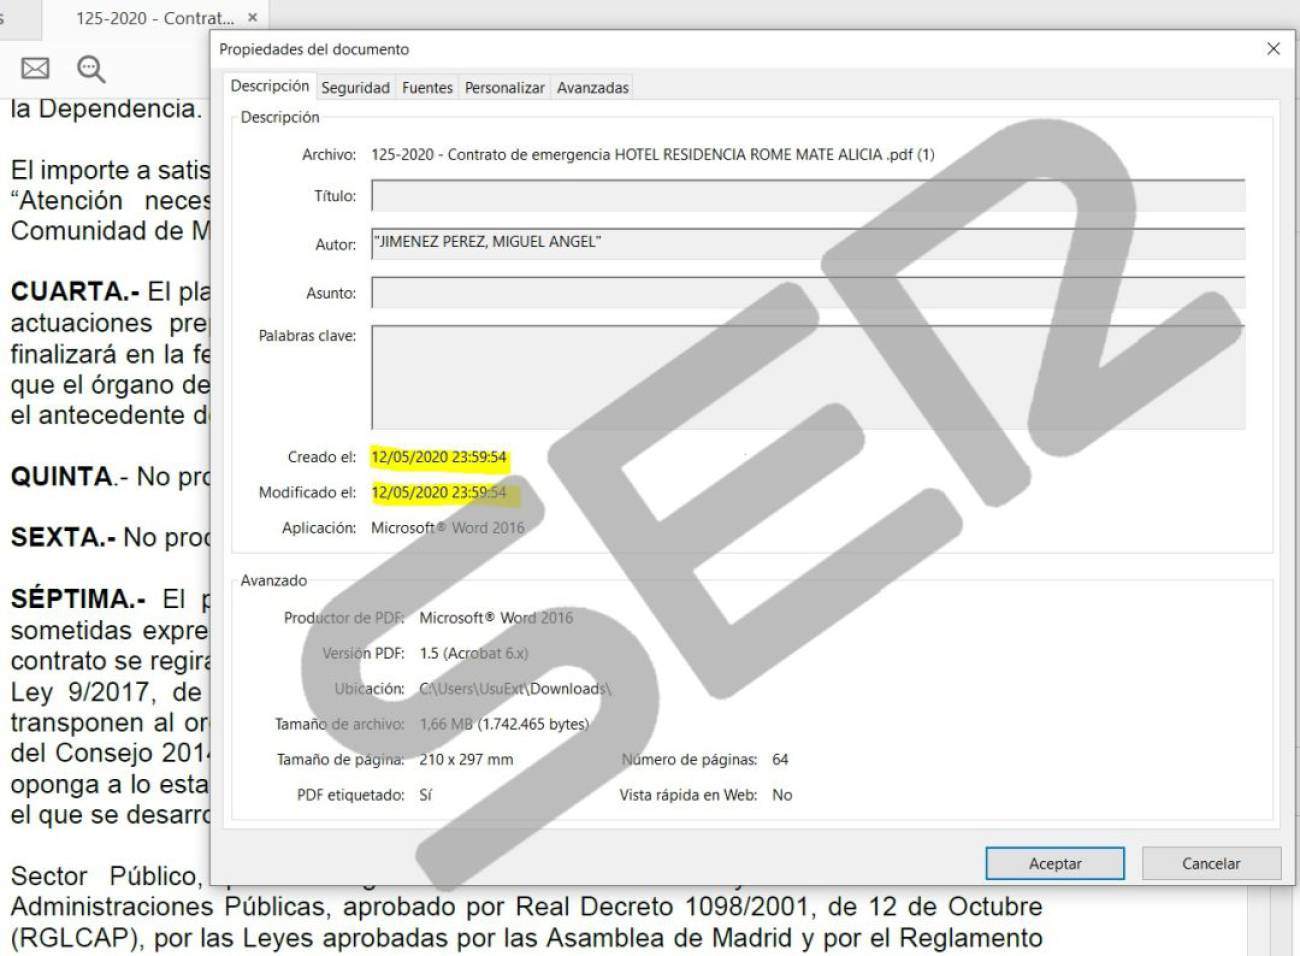Click the zoom magnifier icon in toolbar
Viewport: 1300px width, 956px height.
[x=91, y=68]
